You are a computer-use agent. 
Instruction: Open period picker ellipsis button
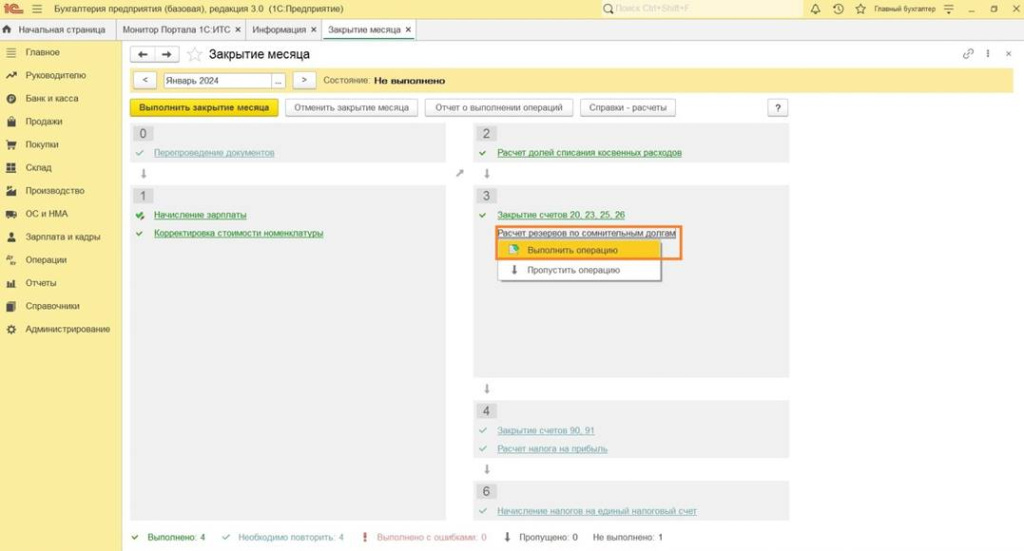pos(278,80)
